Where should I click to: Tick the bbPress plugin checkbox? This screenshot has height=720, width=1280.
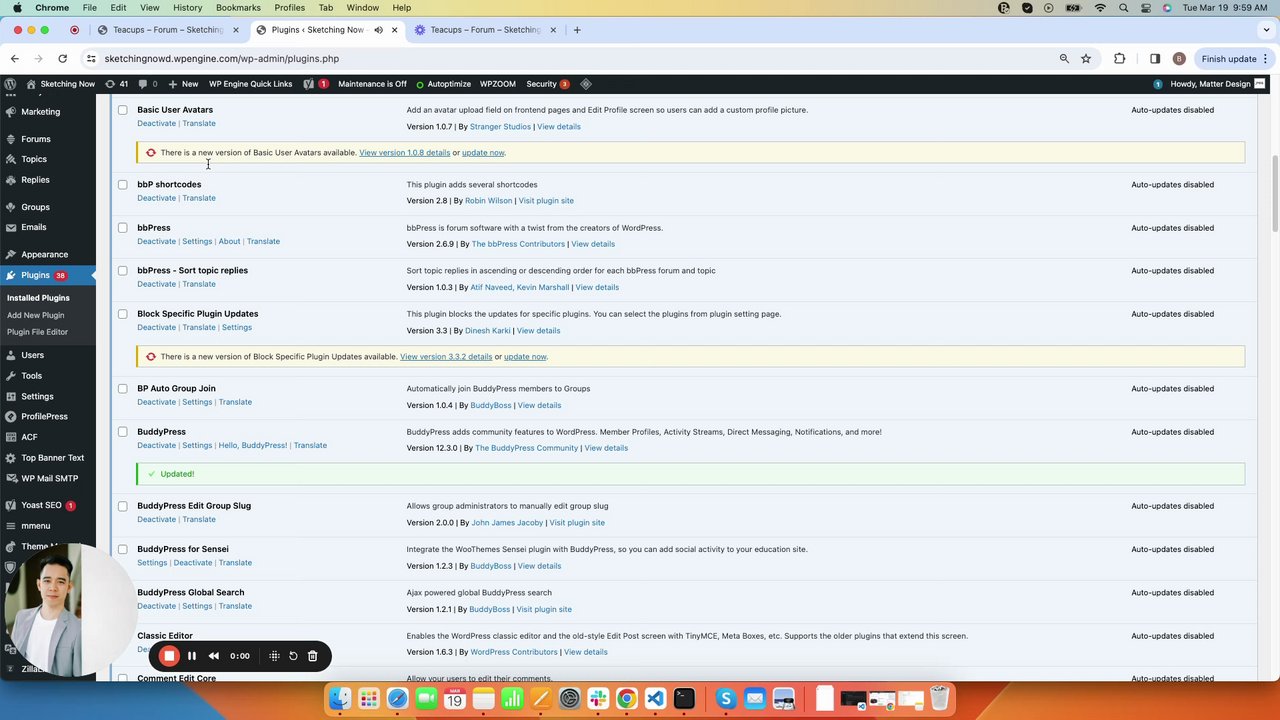[123, 228]
